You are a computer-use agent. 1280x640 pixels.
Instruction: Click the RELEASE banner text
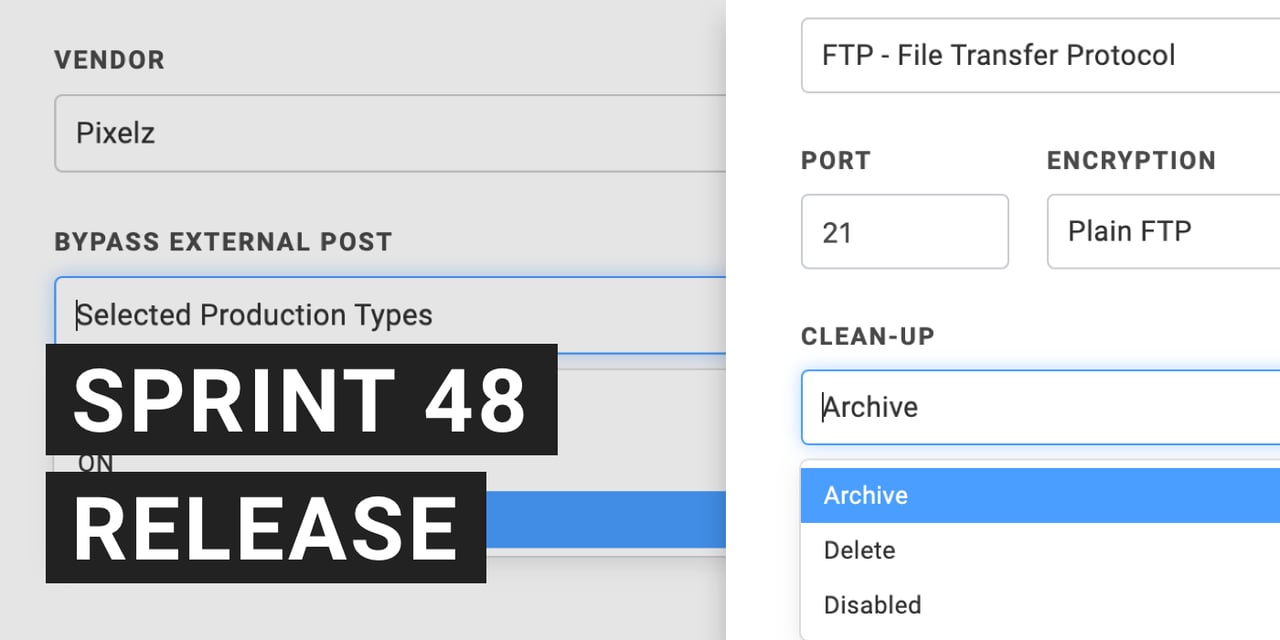pos(265,527)
